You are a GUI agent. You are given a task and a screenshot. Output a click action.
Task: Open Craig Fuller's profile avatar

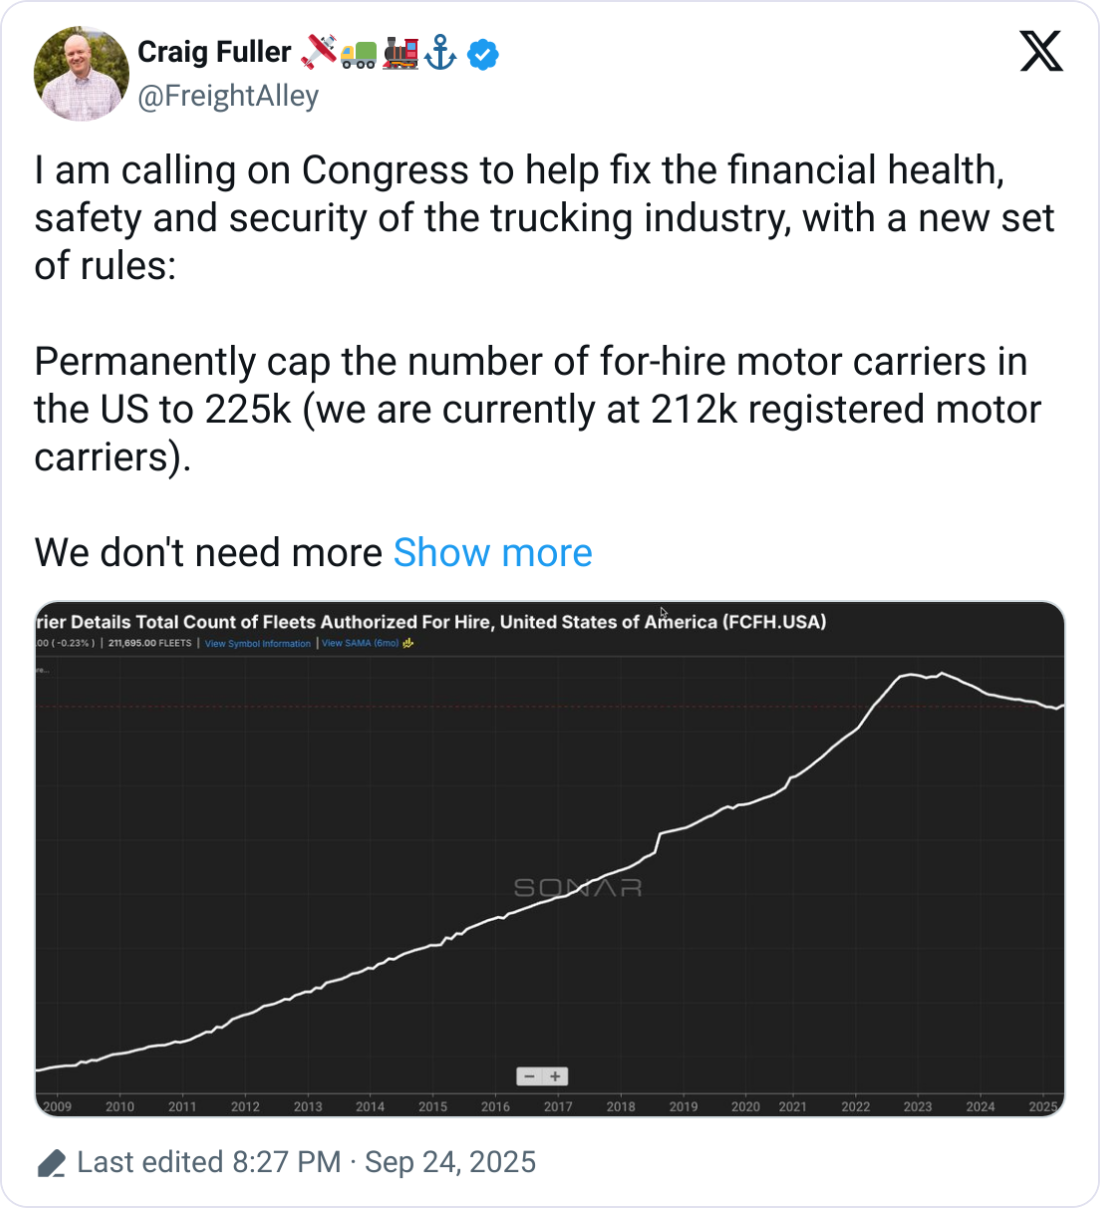click(x=81, y=73)
